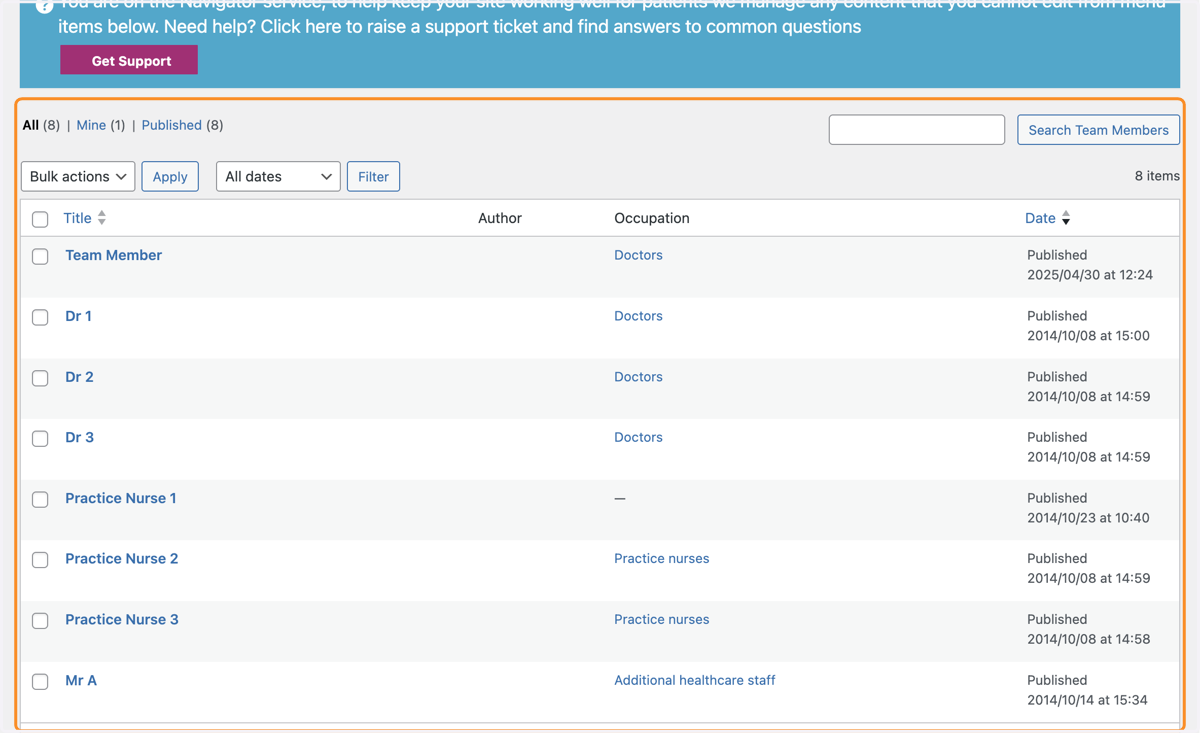
Task: Select the Mr A row checkbox
Action: click(40, 682)
